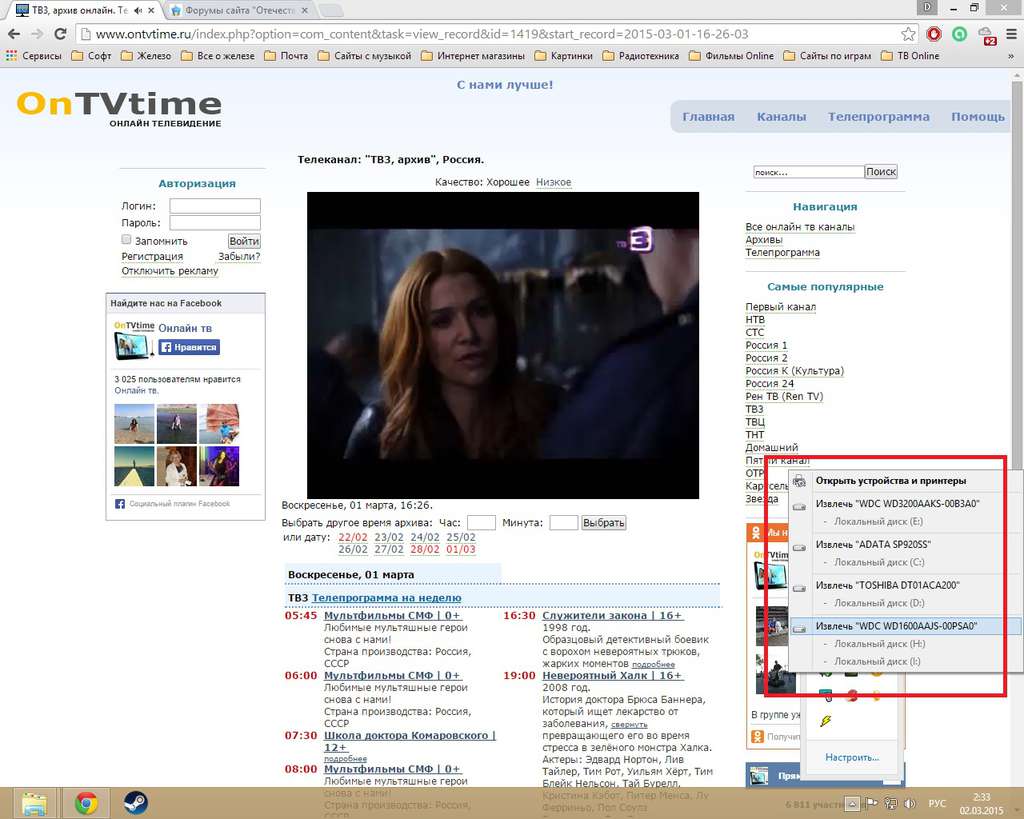Bookmark this page with the star icon

click(x=908, y=34)
